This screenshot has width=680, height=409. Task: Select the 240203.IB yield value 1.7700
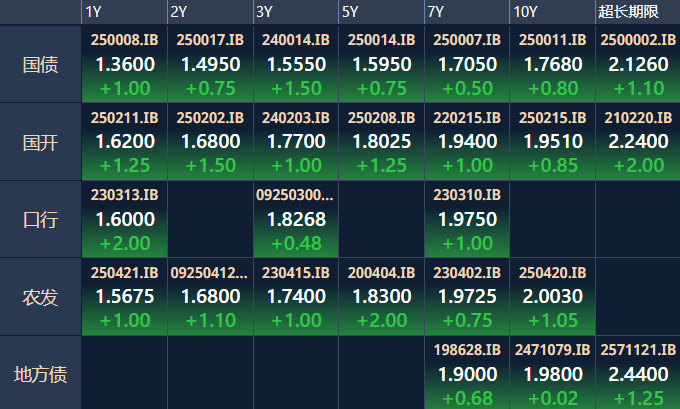tap(295, 142)
